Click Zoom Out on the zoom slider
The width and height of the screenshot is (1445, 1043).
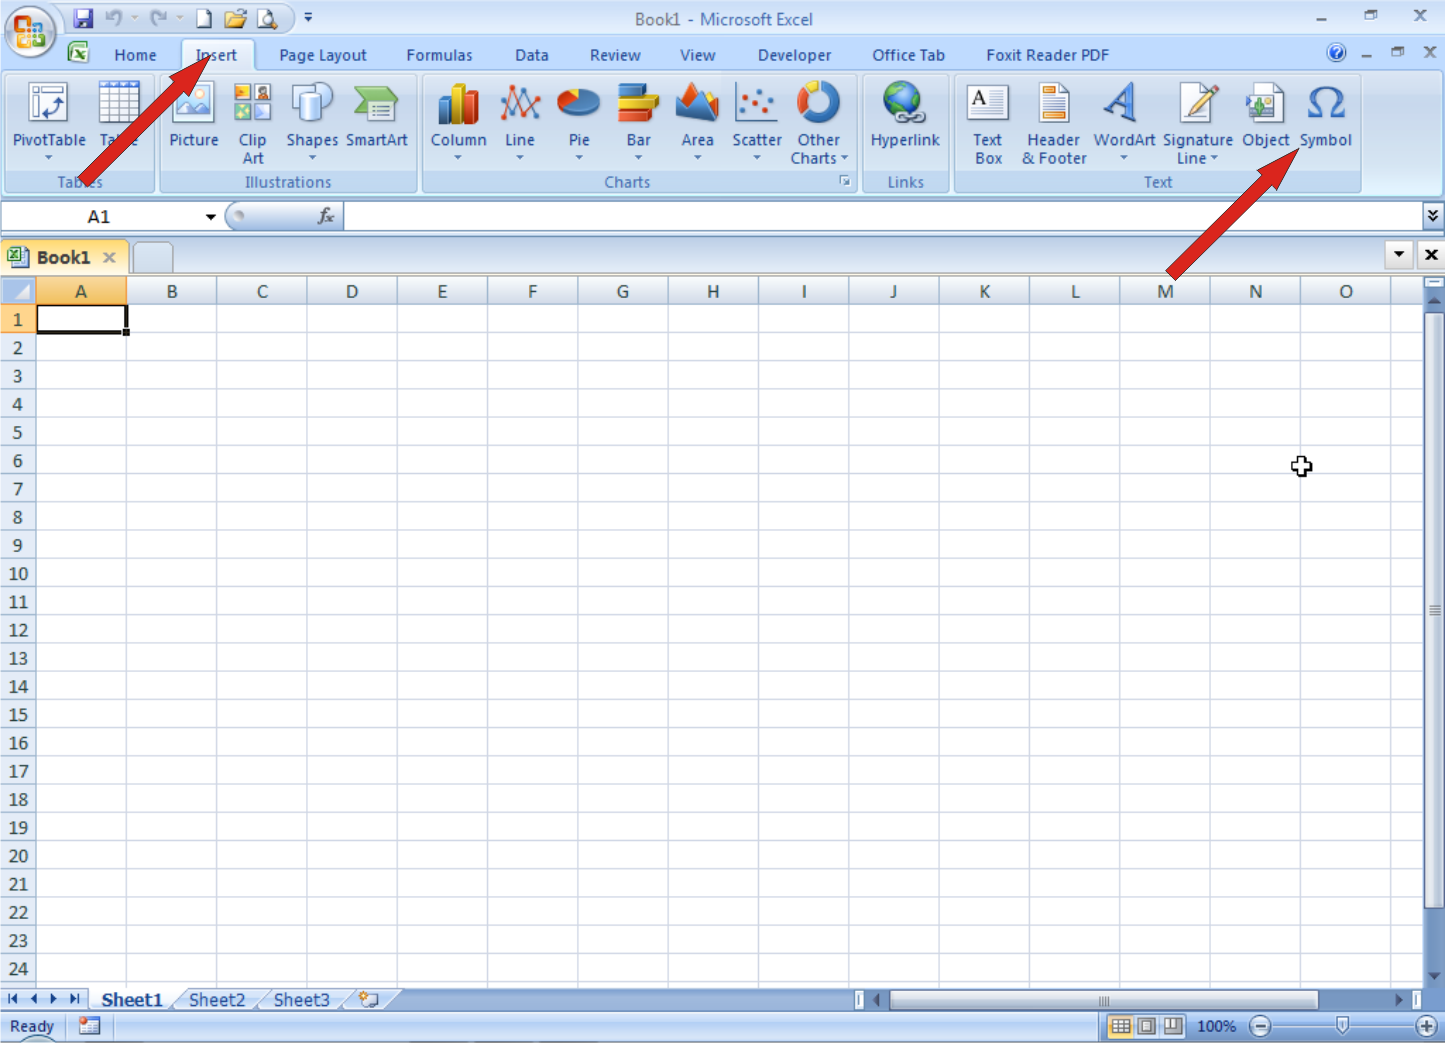(x=1260, y=1026)
